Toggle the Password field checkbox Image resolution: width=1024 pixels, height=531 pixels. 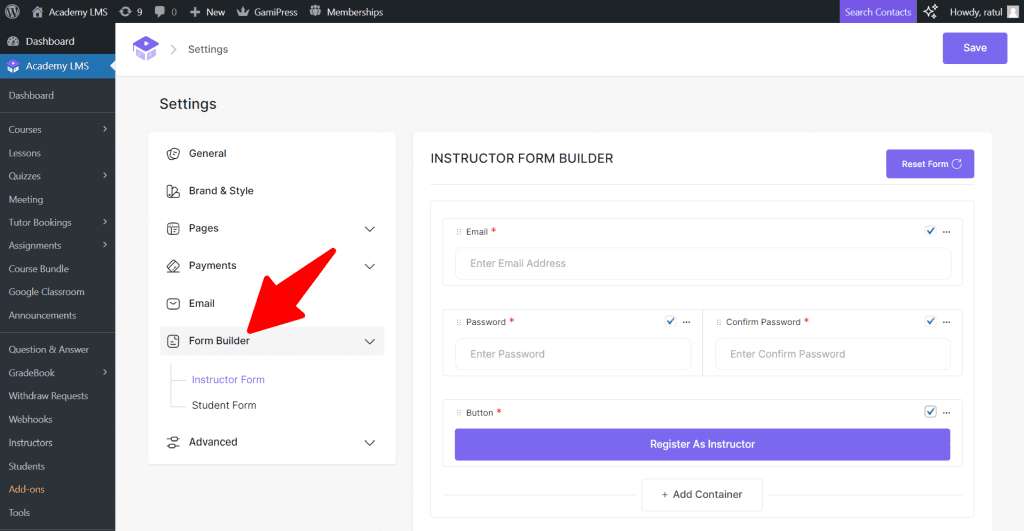(670, 321)
